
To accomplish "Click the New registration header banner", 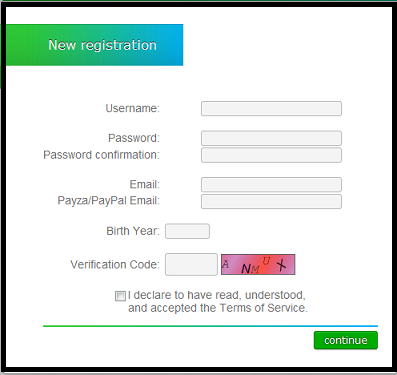I will (95, 45).
